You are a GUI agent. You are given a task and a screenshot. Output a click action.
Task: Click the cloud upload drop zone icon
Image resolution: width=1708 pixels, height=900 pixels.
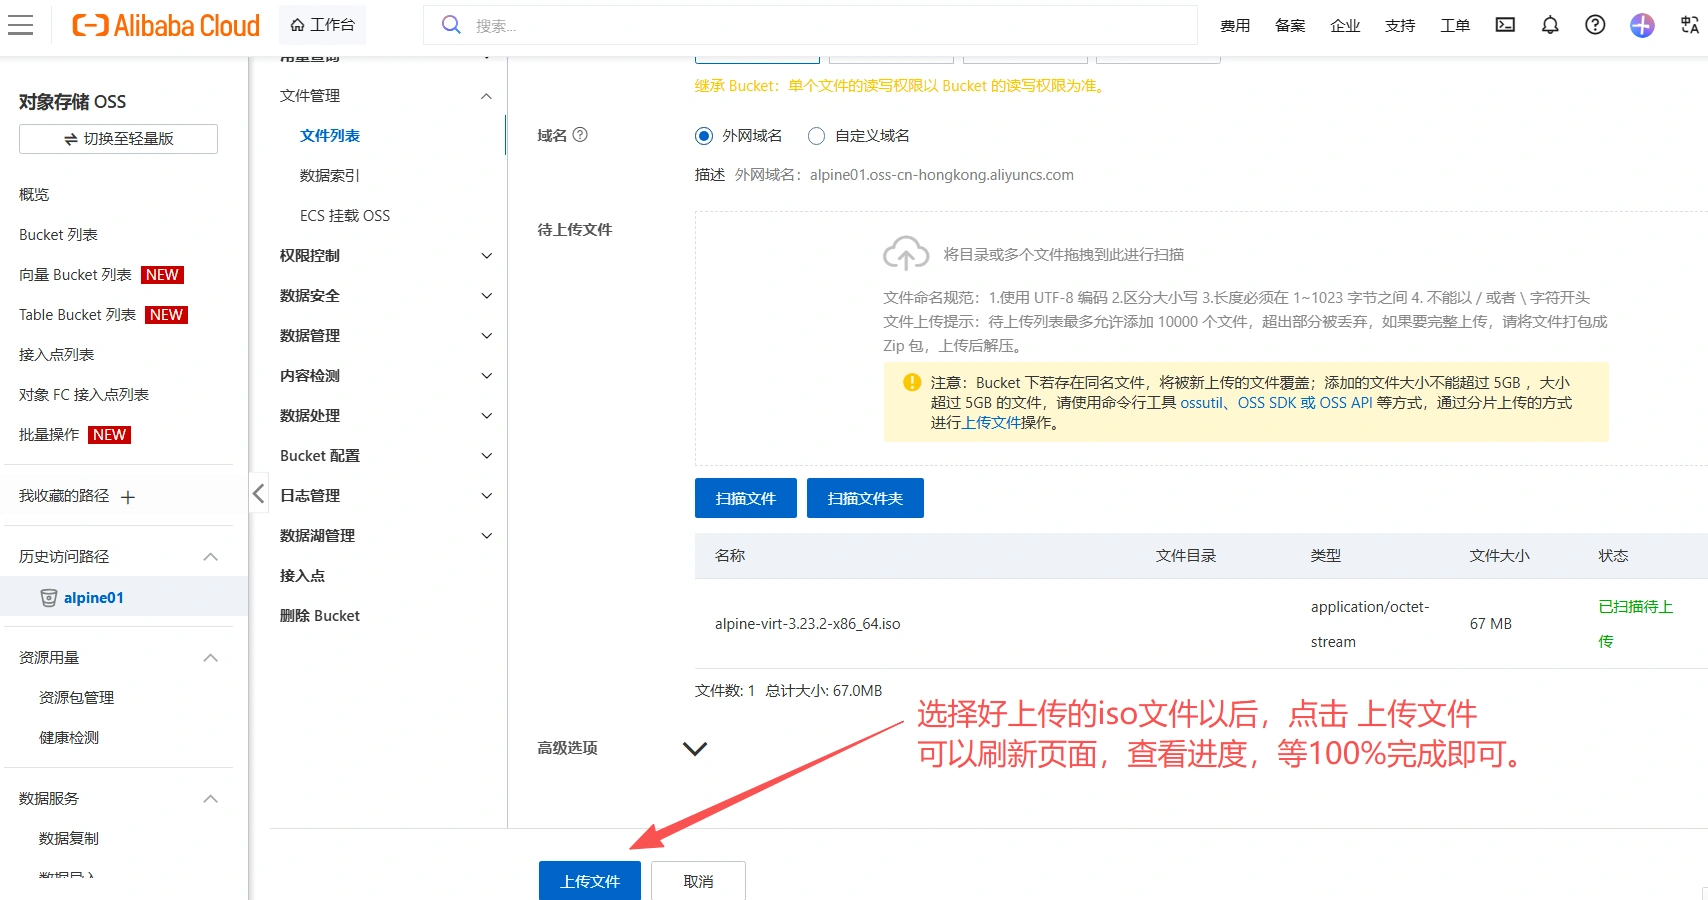(x=906, y=253)
